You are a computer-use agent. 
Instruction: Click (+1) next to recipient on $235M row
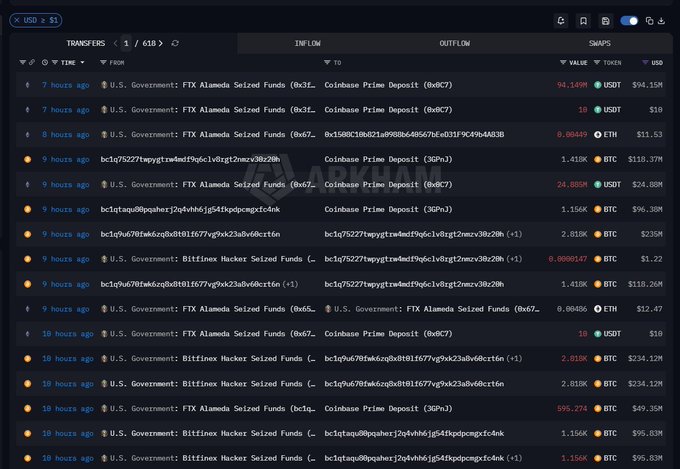(514, 234)
